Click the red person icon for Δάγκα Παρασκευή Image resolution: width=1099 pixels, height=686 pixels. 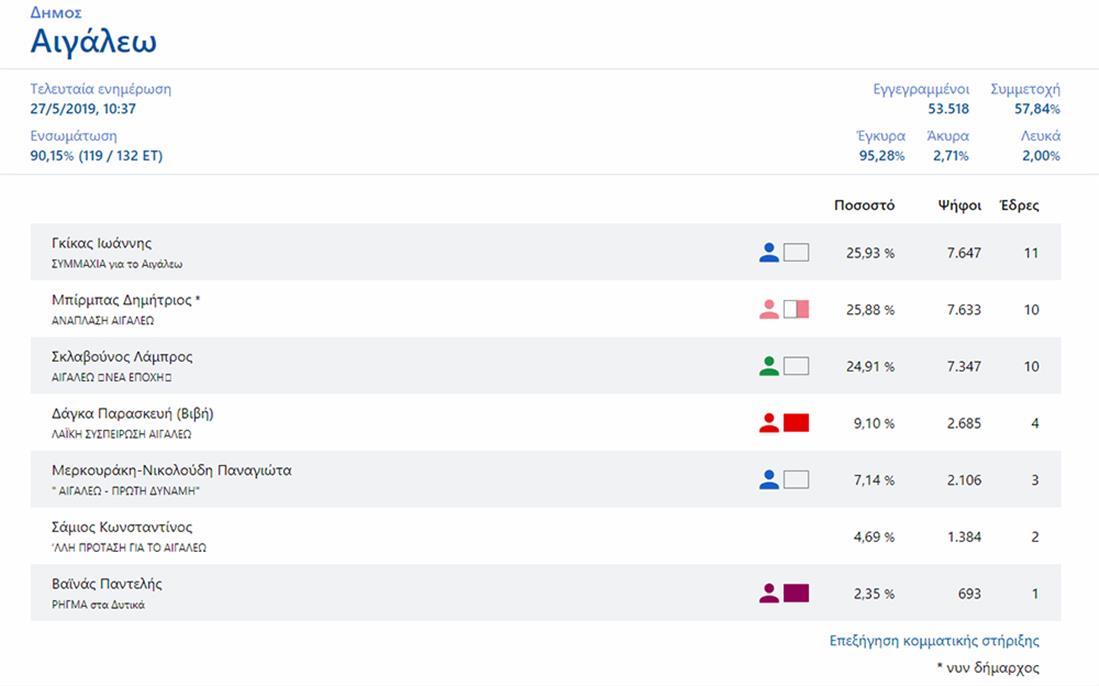(769, 423)
